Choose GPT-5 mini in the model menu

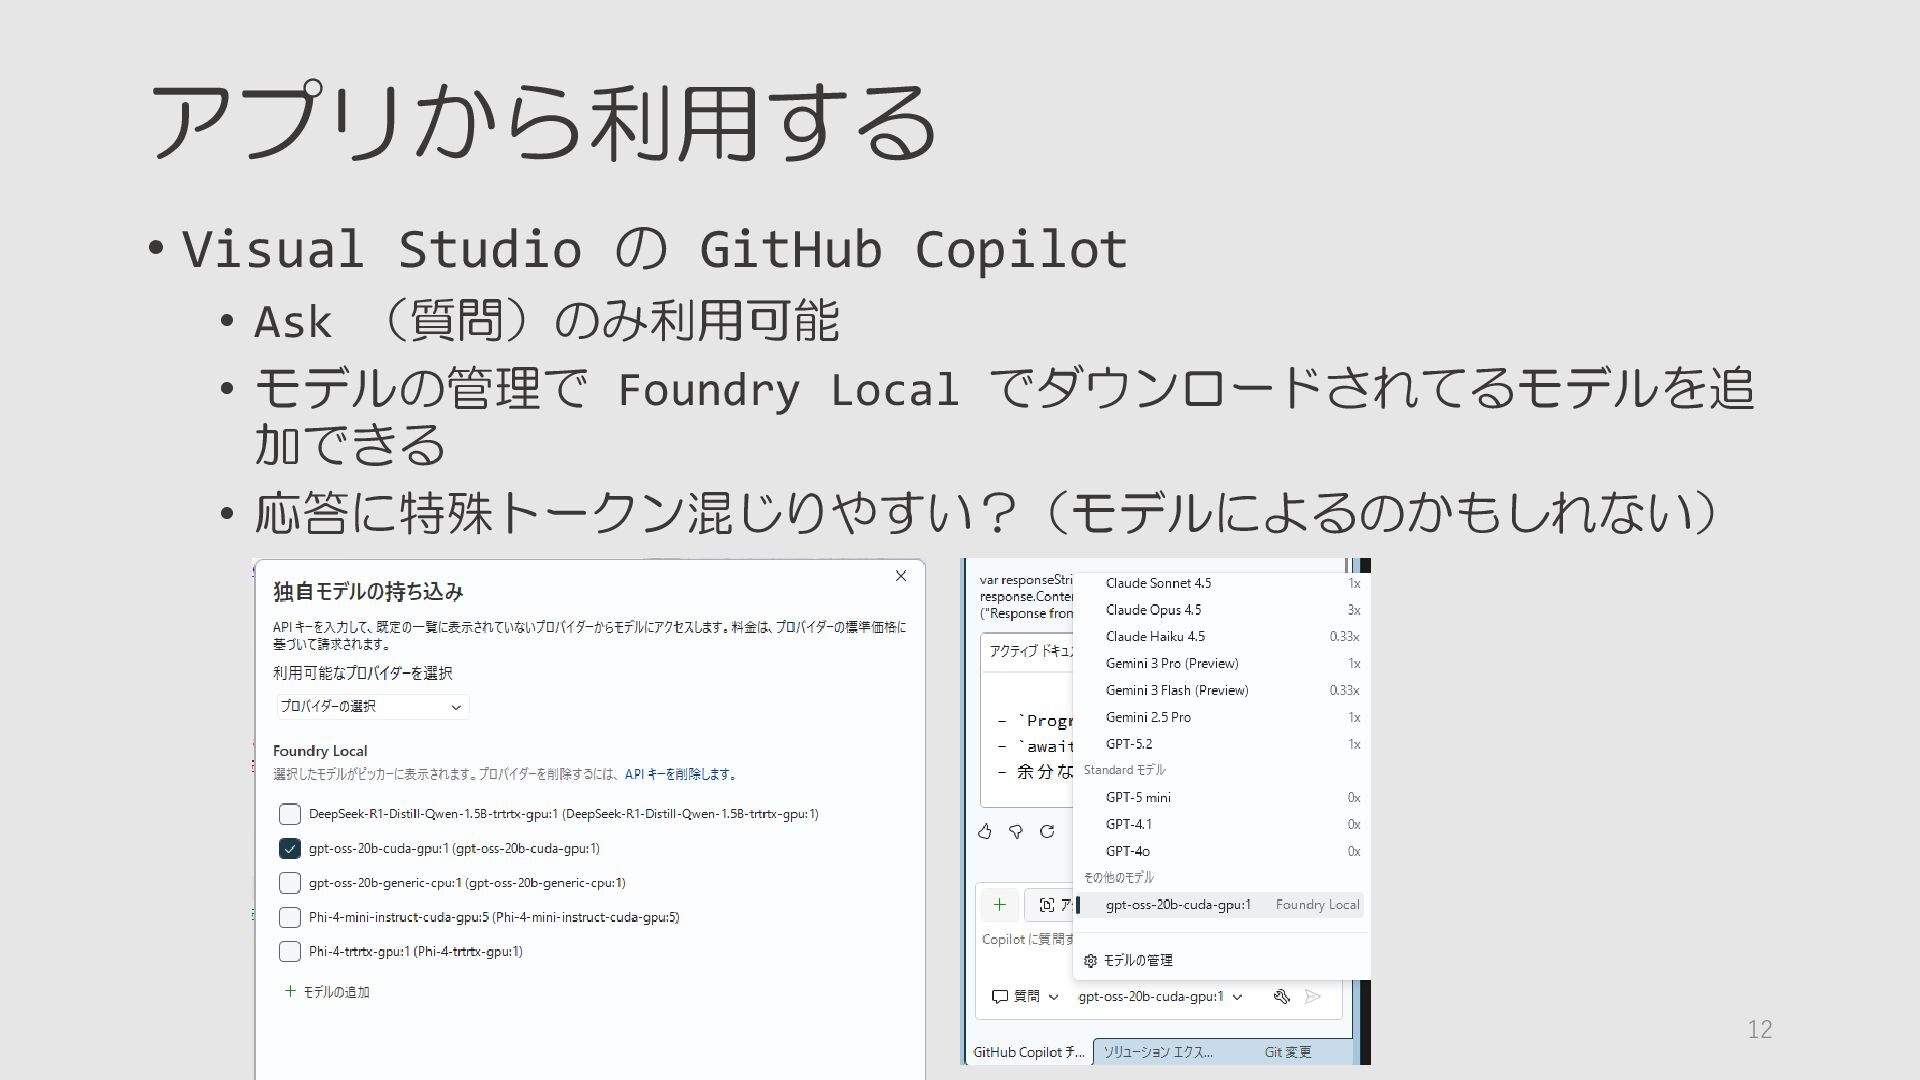click(1138, 798)
